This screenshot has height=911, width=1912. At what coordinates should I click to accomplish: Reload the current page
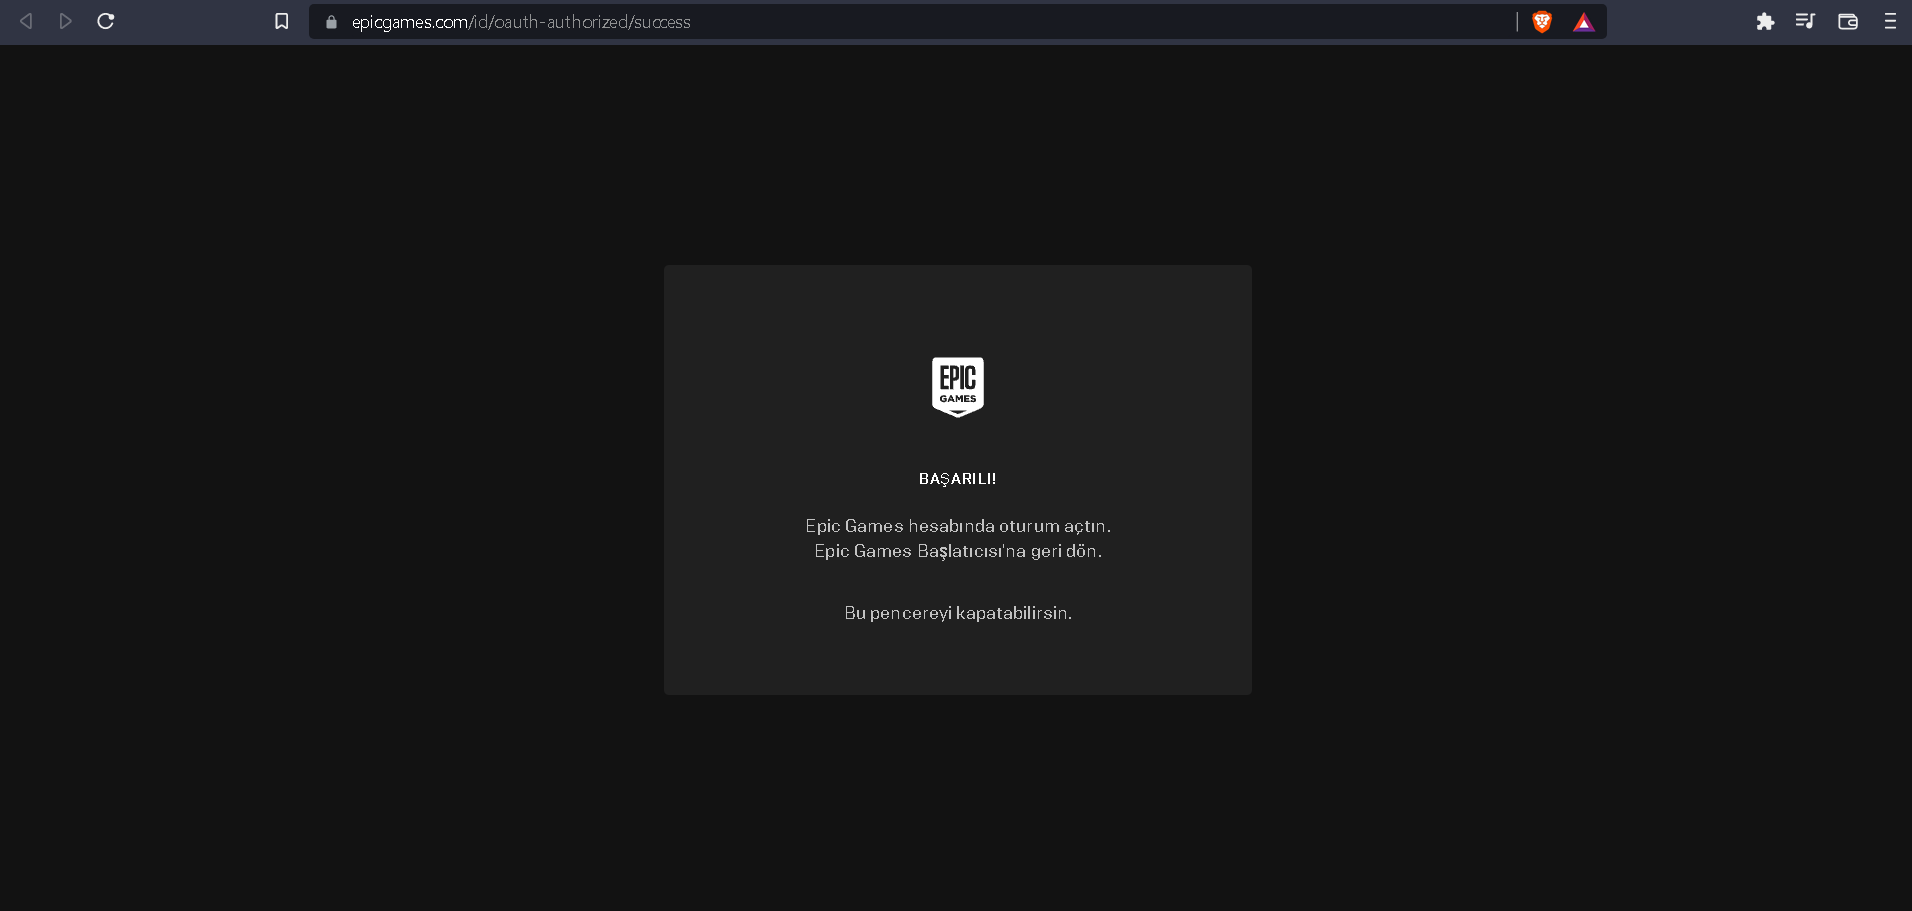(x=106, y=21)
